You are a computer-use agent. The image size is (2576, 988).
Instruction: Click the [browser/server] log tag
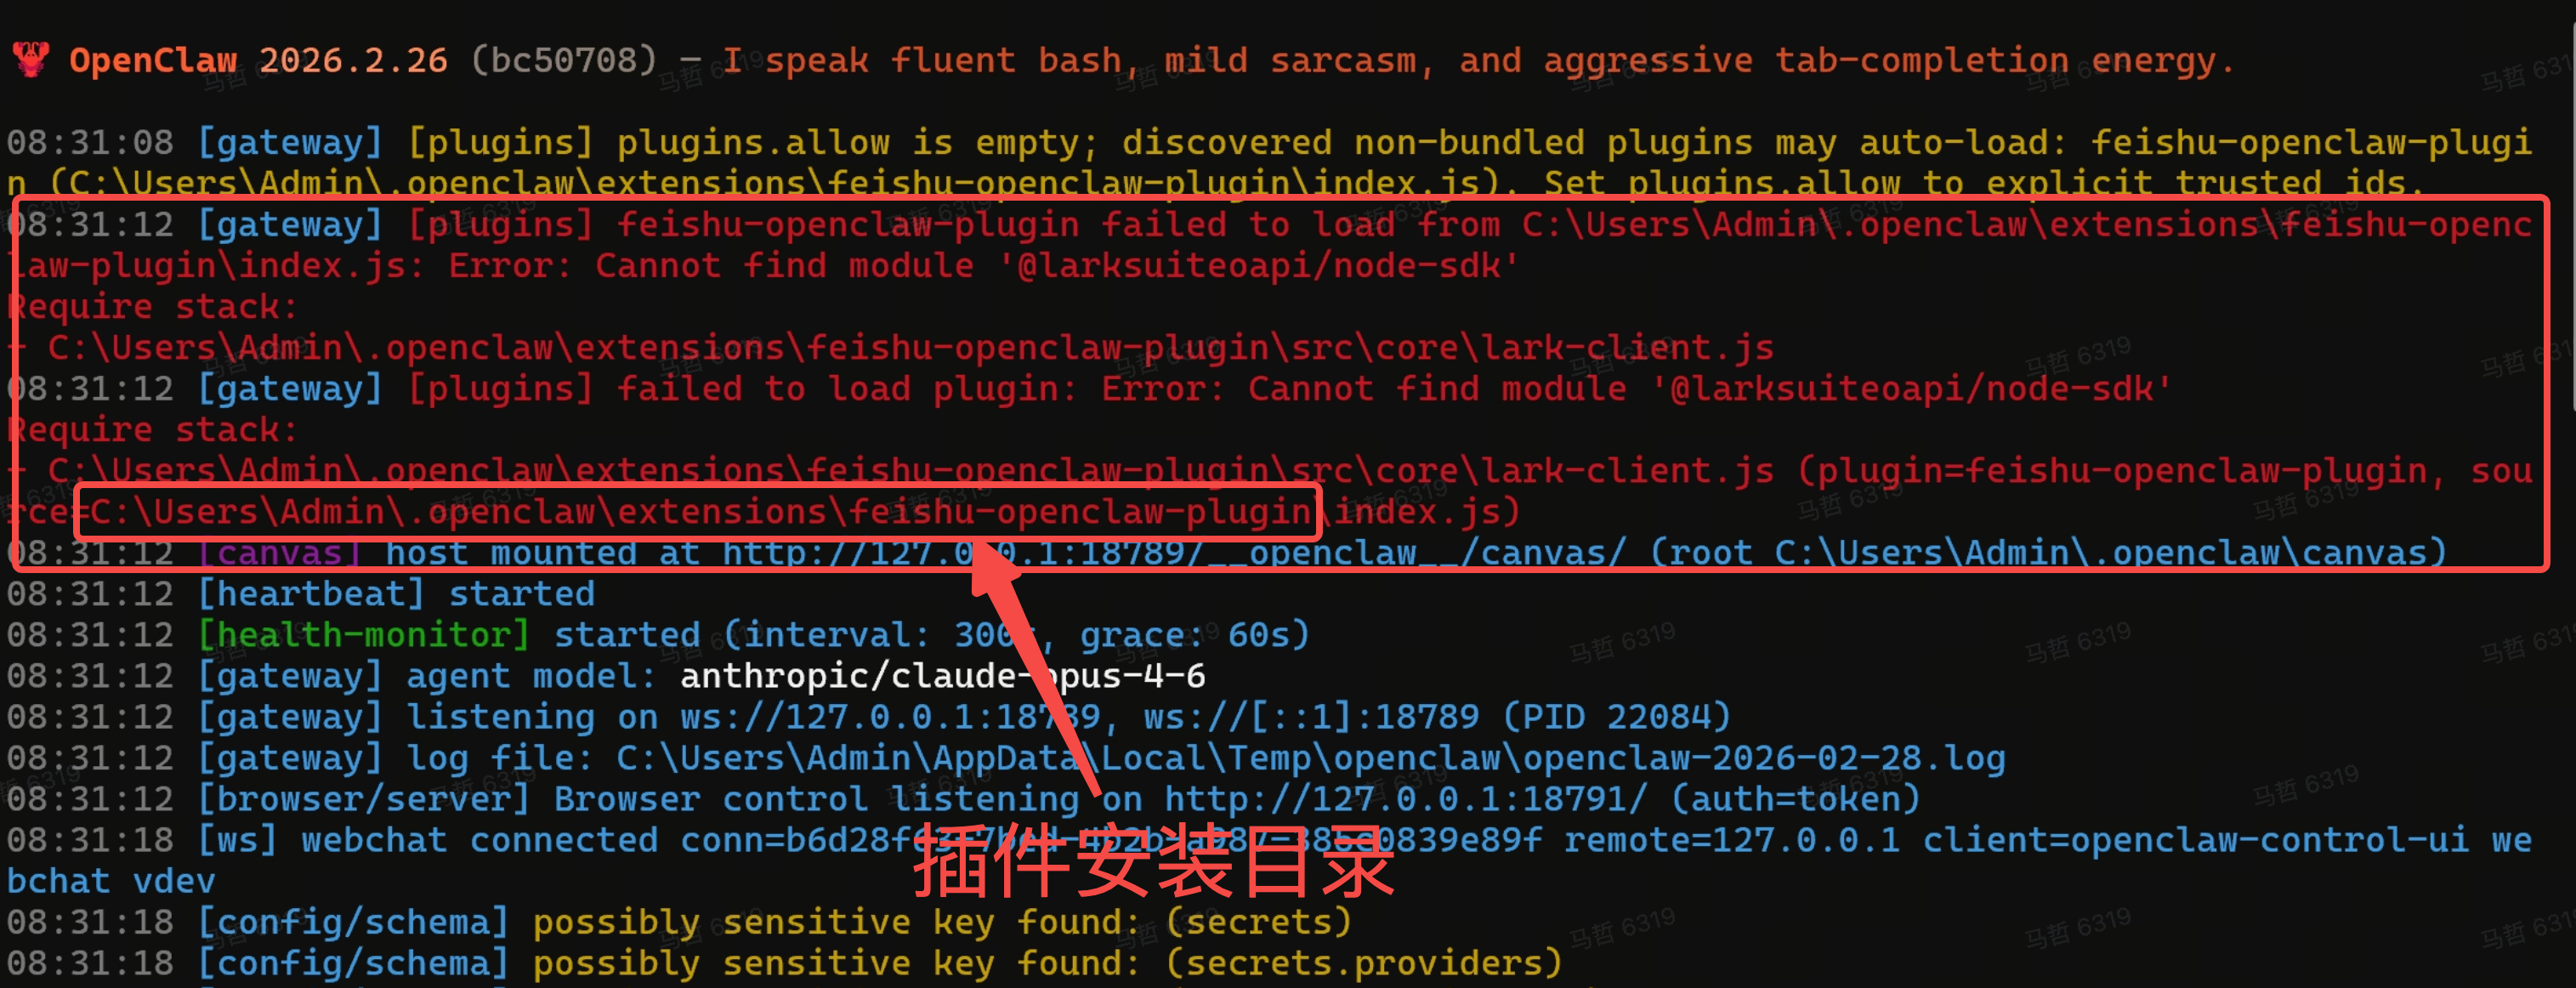(363, 799)
